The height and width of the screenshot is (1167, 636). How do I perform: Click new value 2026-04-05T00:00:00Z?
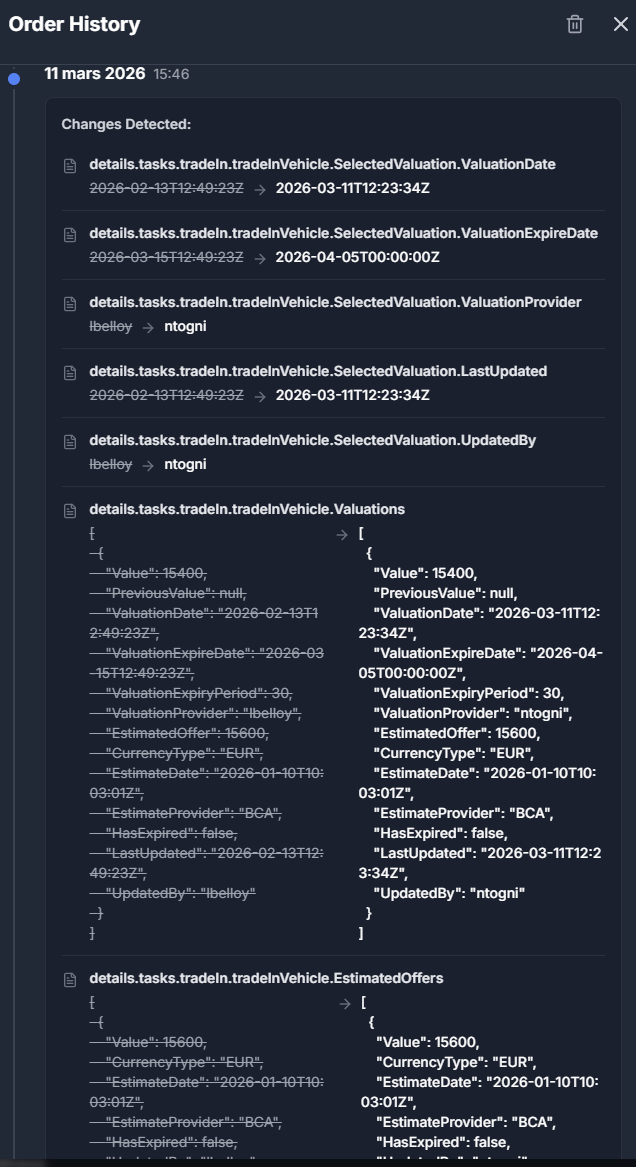[x=358, y=258]
